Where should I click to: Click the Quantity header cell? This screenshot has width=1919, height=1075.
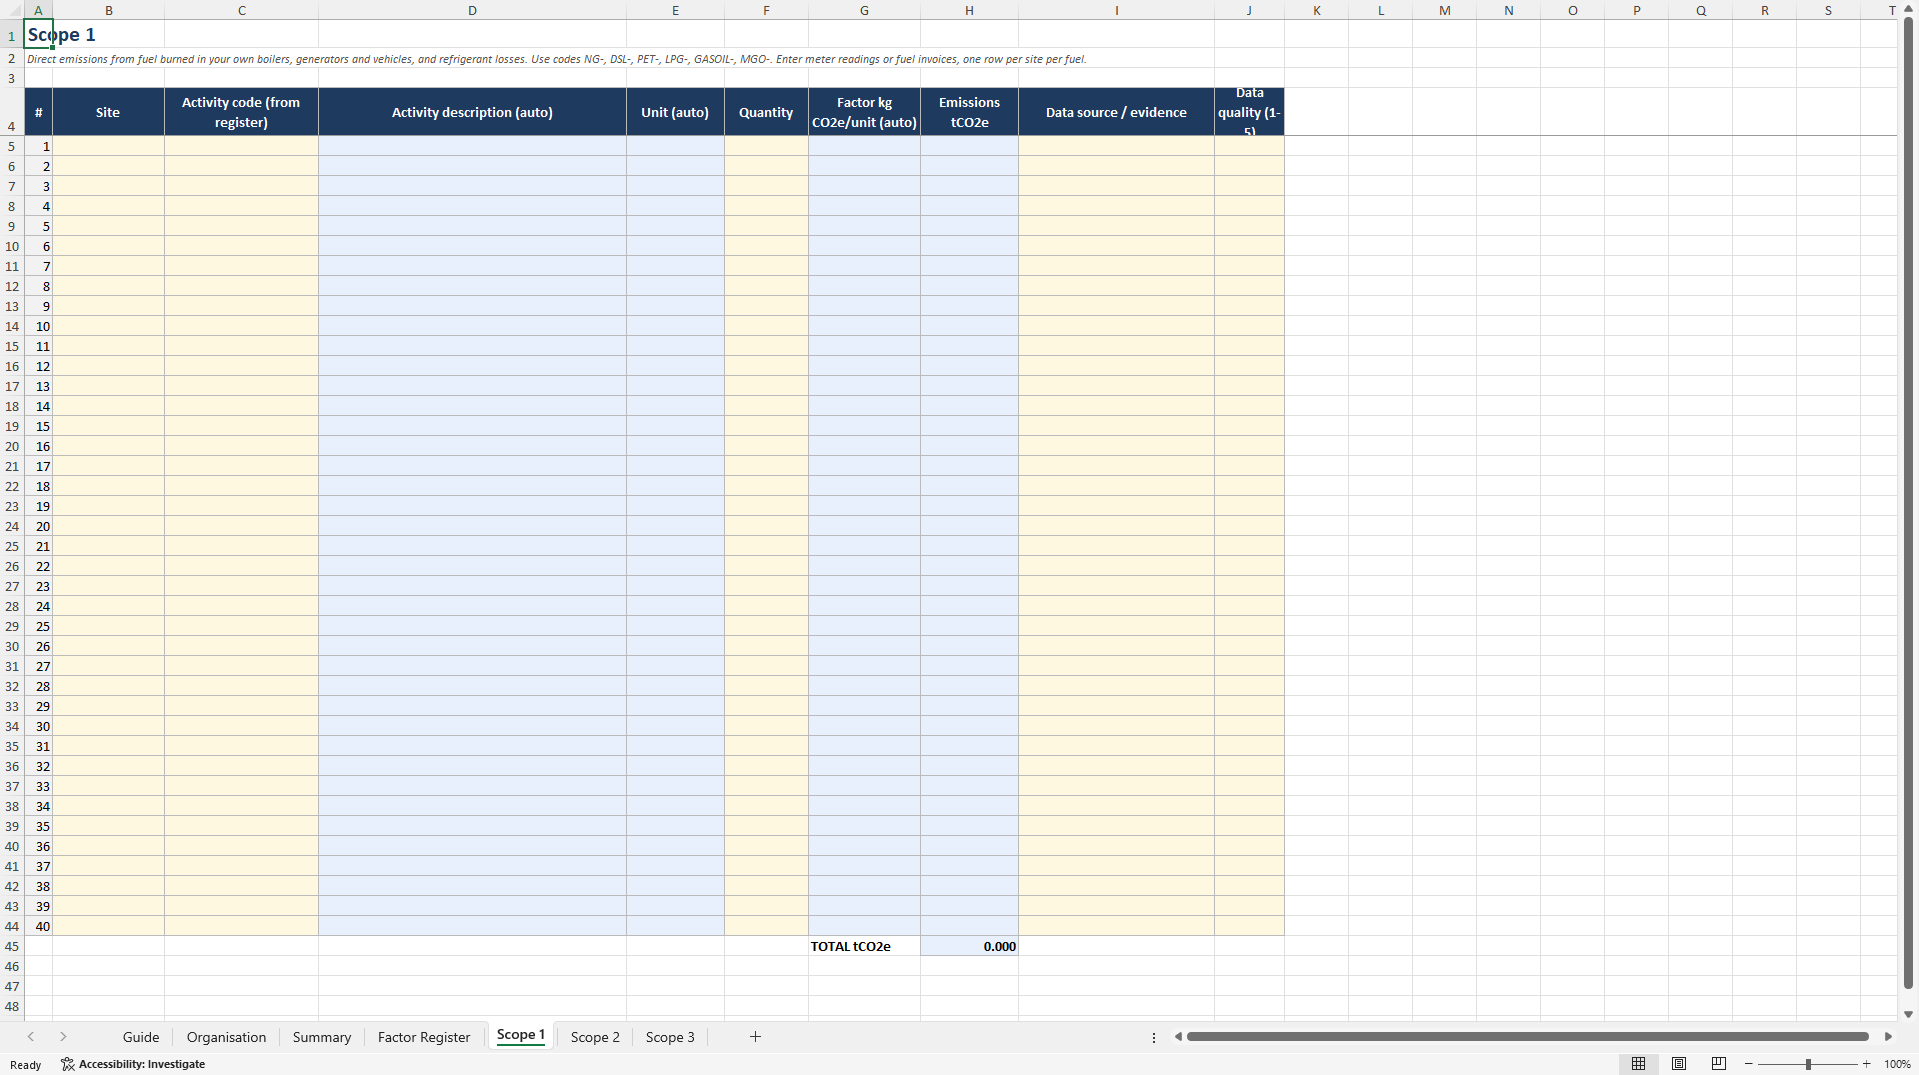click(x=766, y=112)
